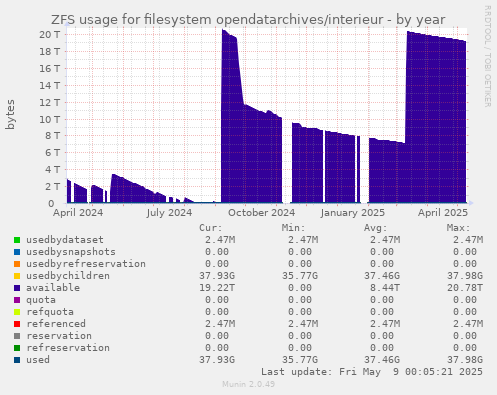497x395 pixels.
Task: Select the referenced legend label
Action: [56, 324]
